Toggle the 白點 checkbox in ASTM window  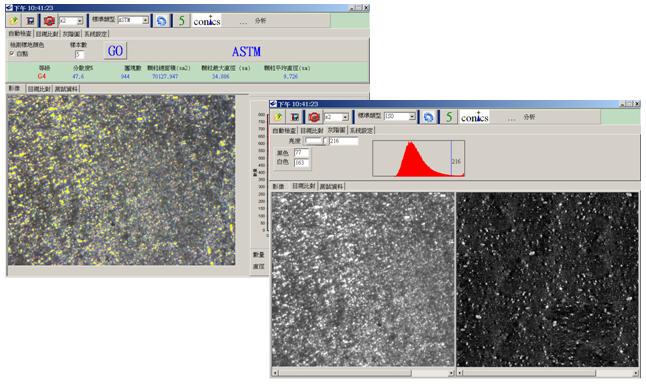point(12,54)
